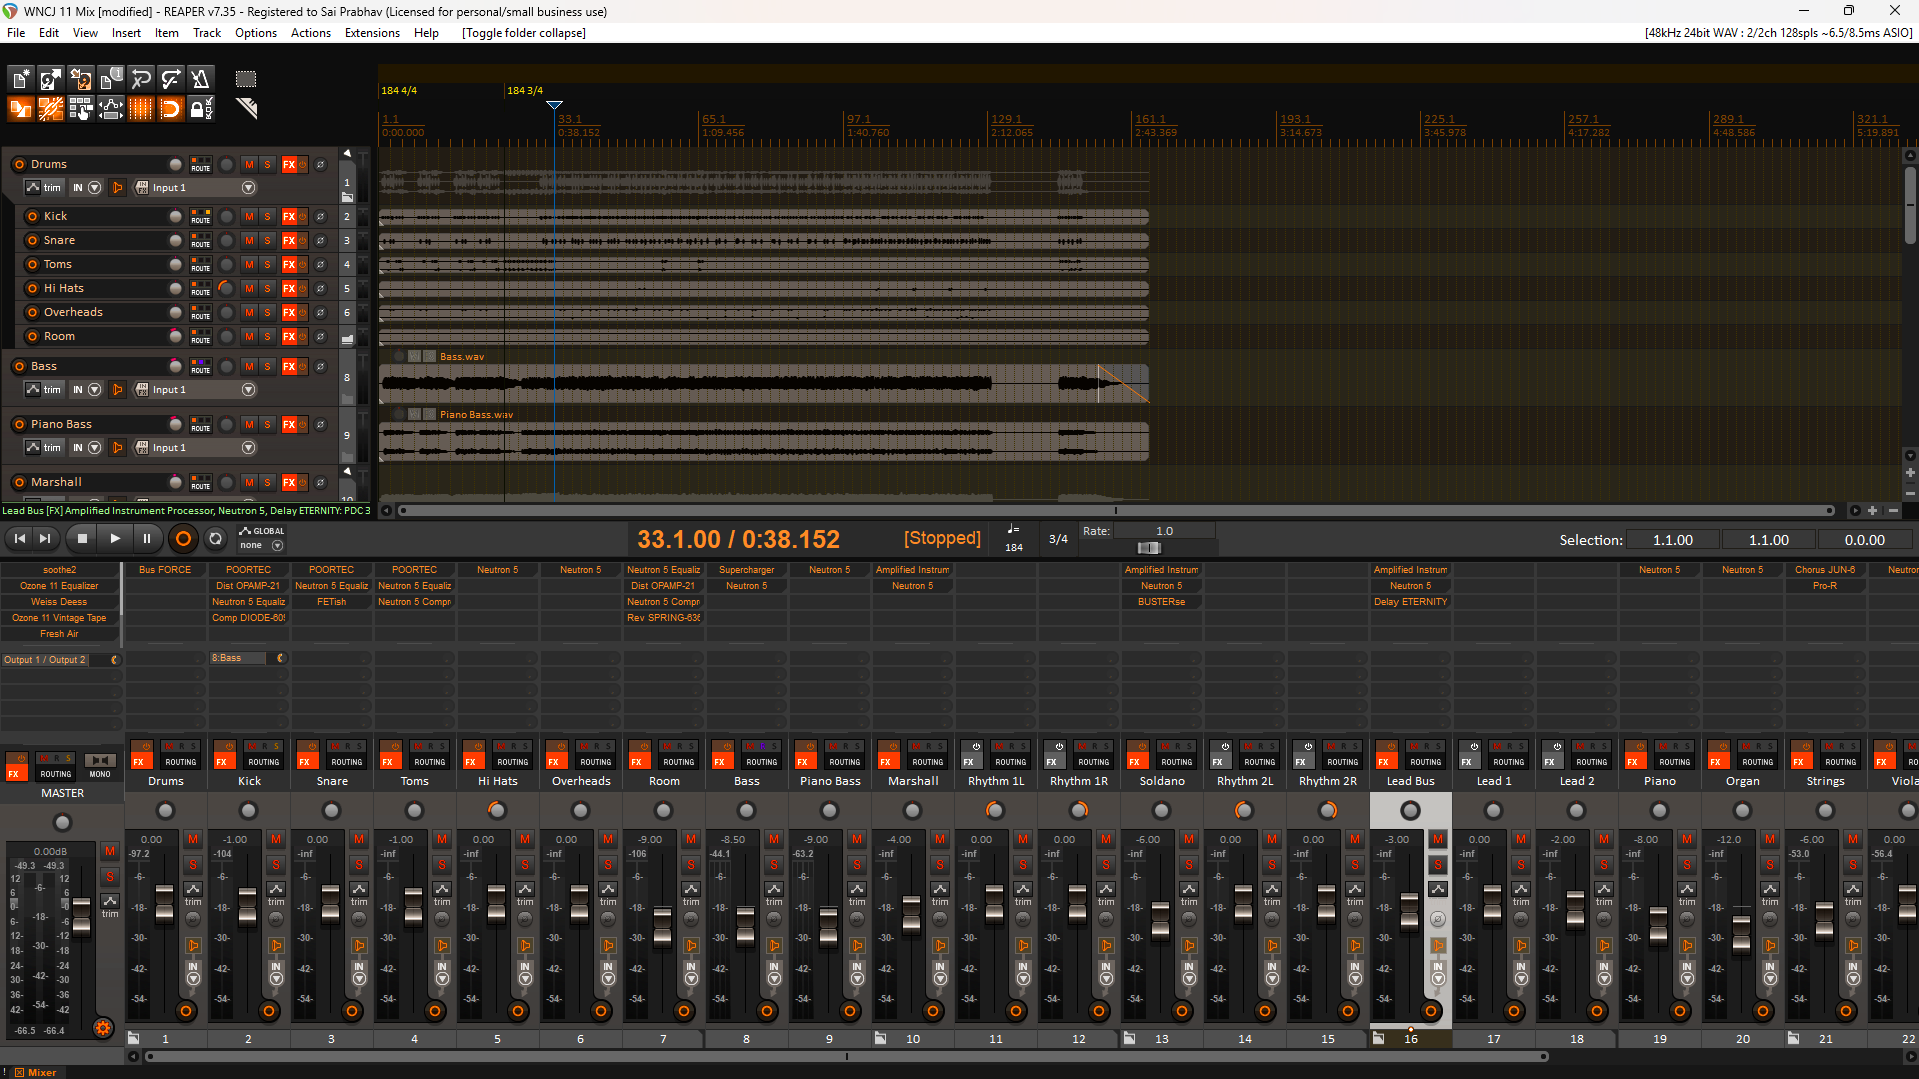Toggle FX bypass on Hi Hats track
1919x1079 pixels.
(302, 288)
